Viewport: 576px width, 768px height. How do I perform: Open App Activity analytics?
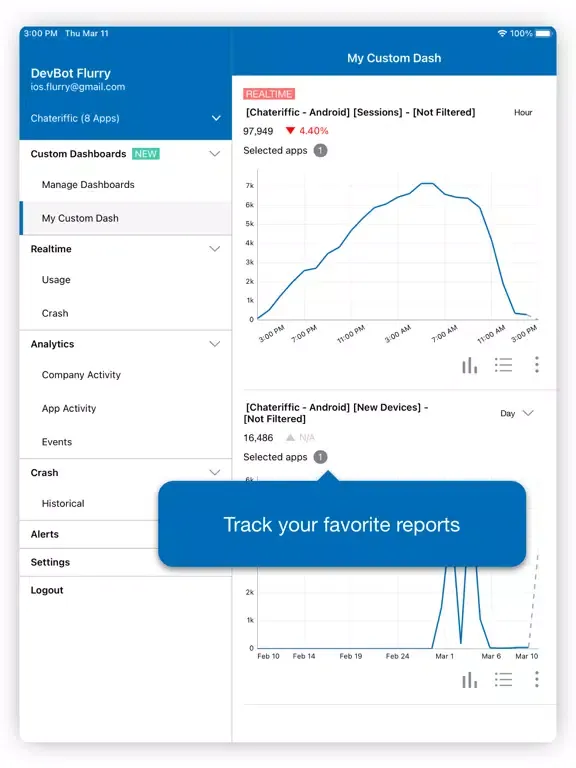click(125, 408)
